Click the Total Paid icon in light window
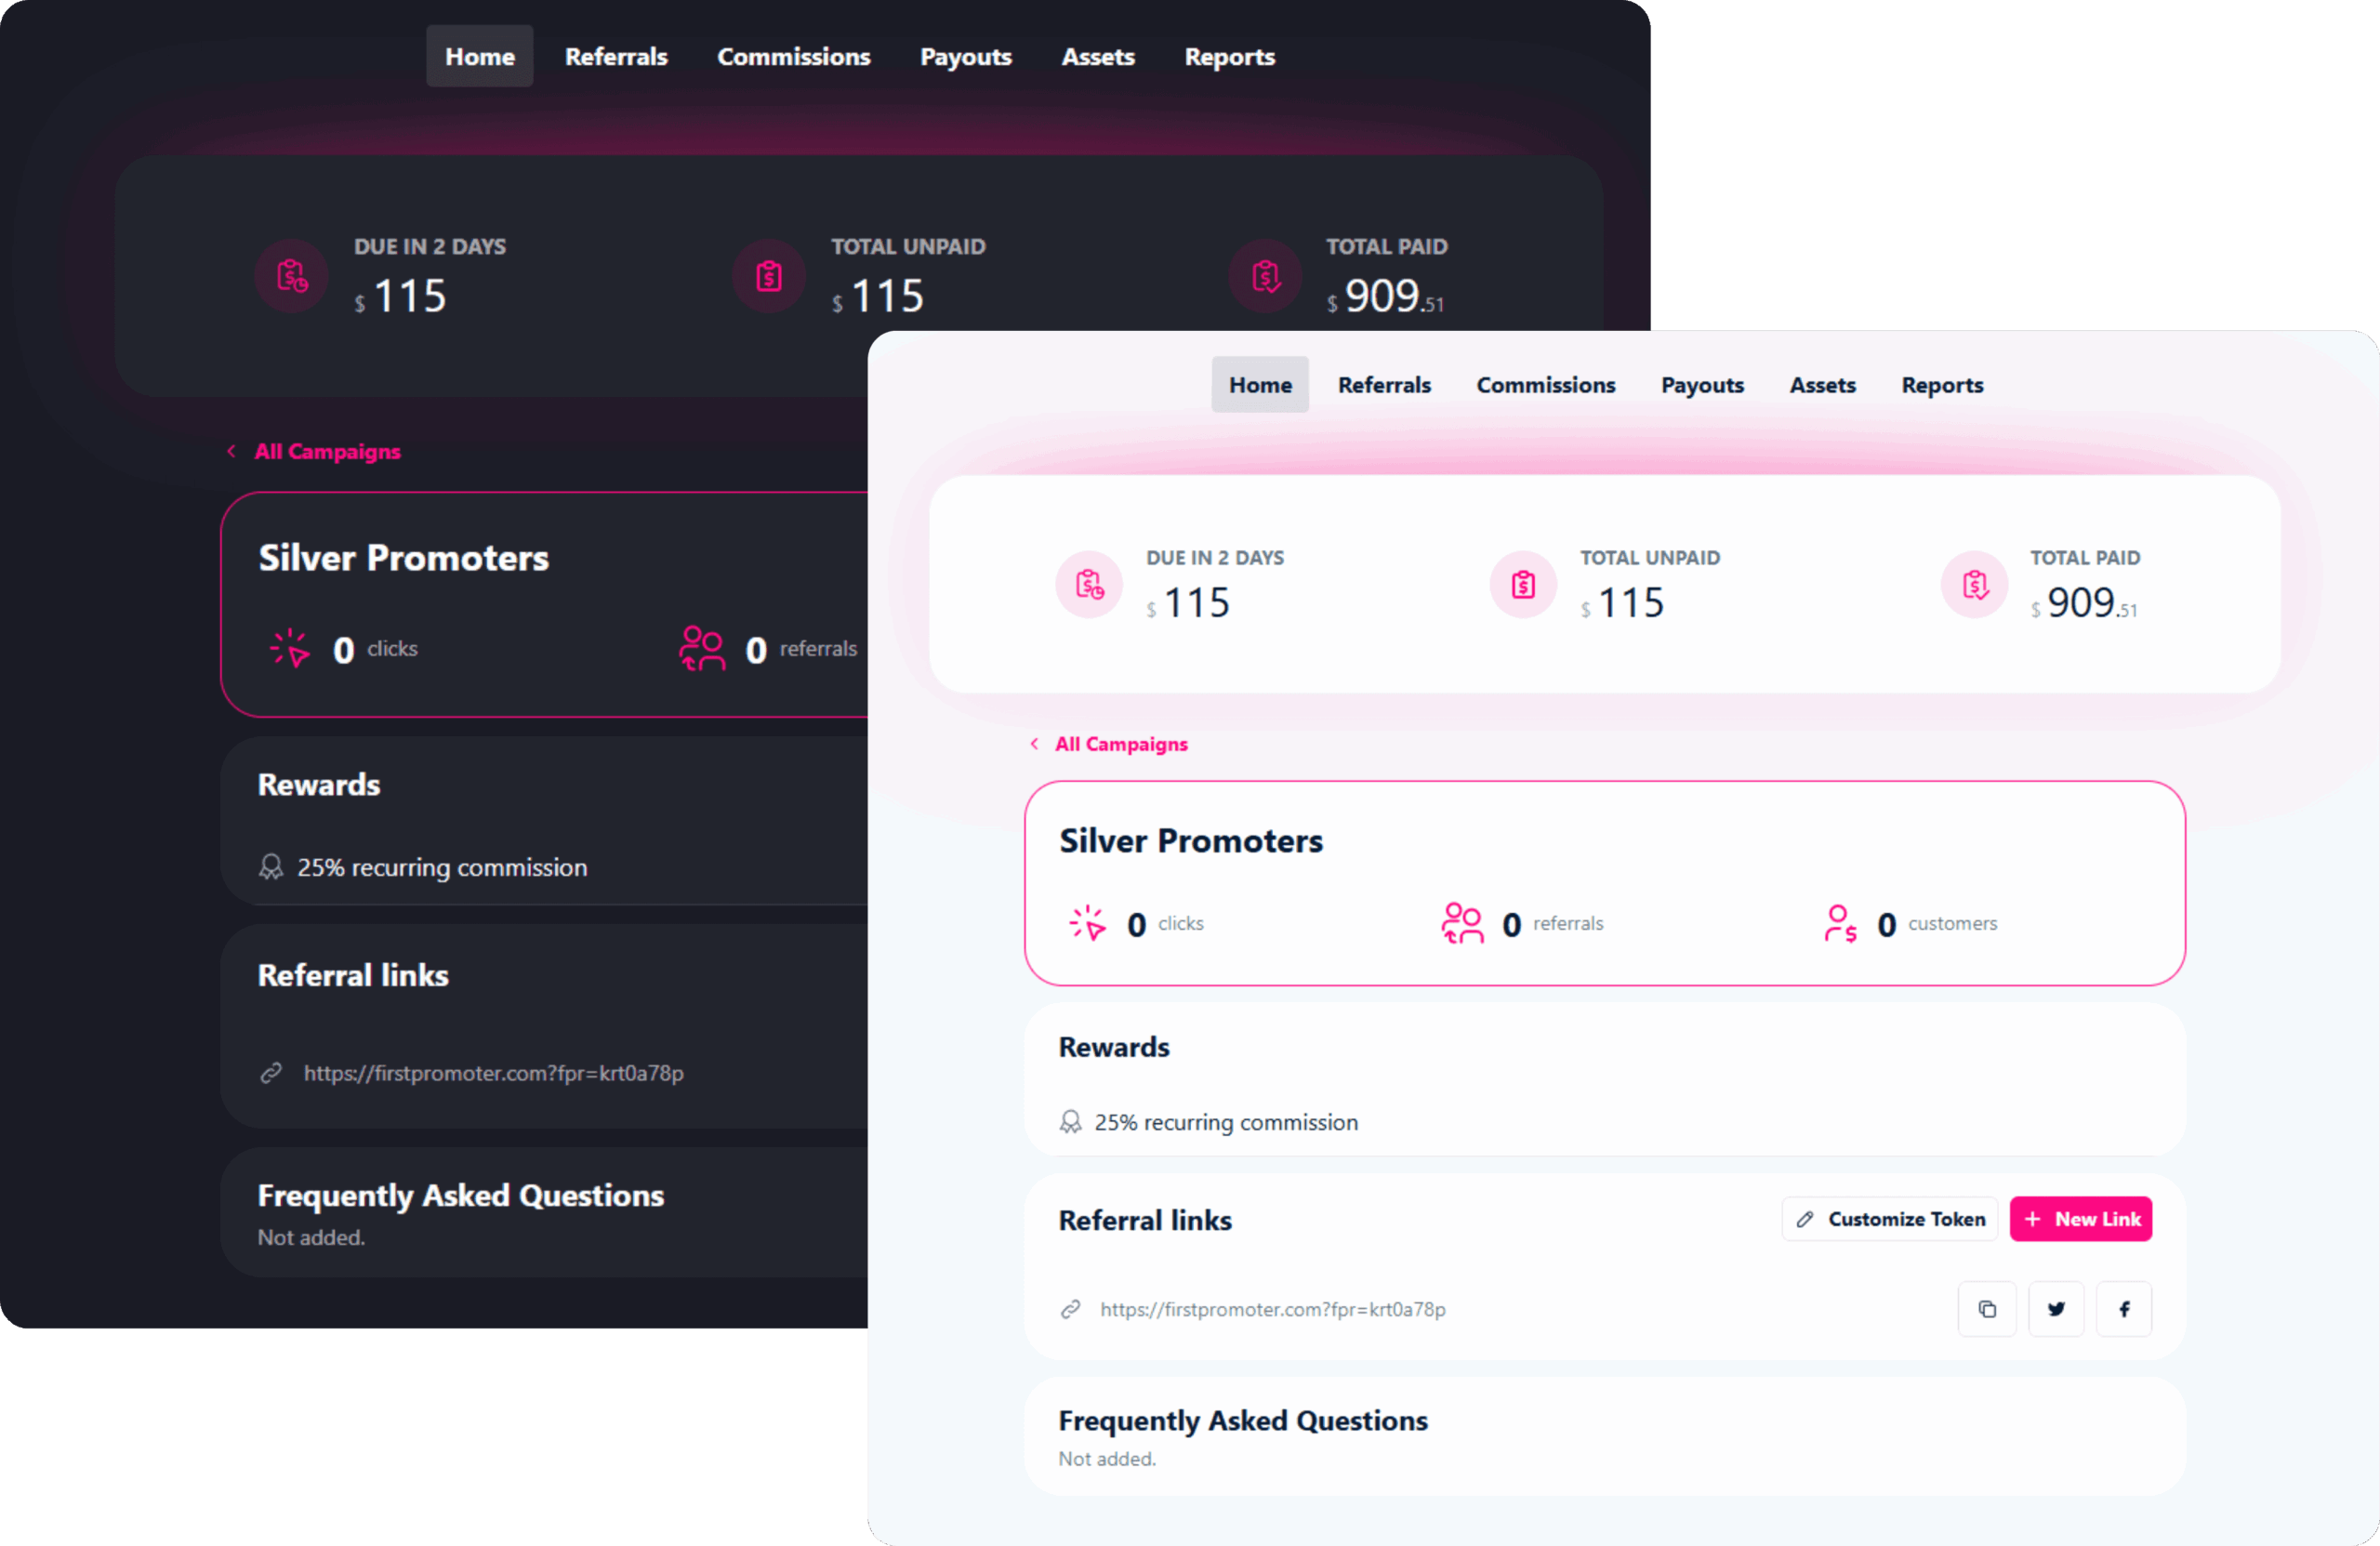This screenshot has height=1546, width=2380. [1975, 584]
